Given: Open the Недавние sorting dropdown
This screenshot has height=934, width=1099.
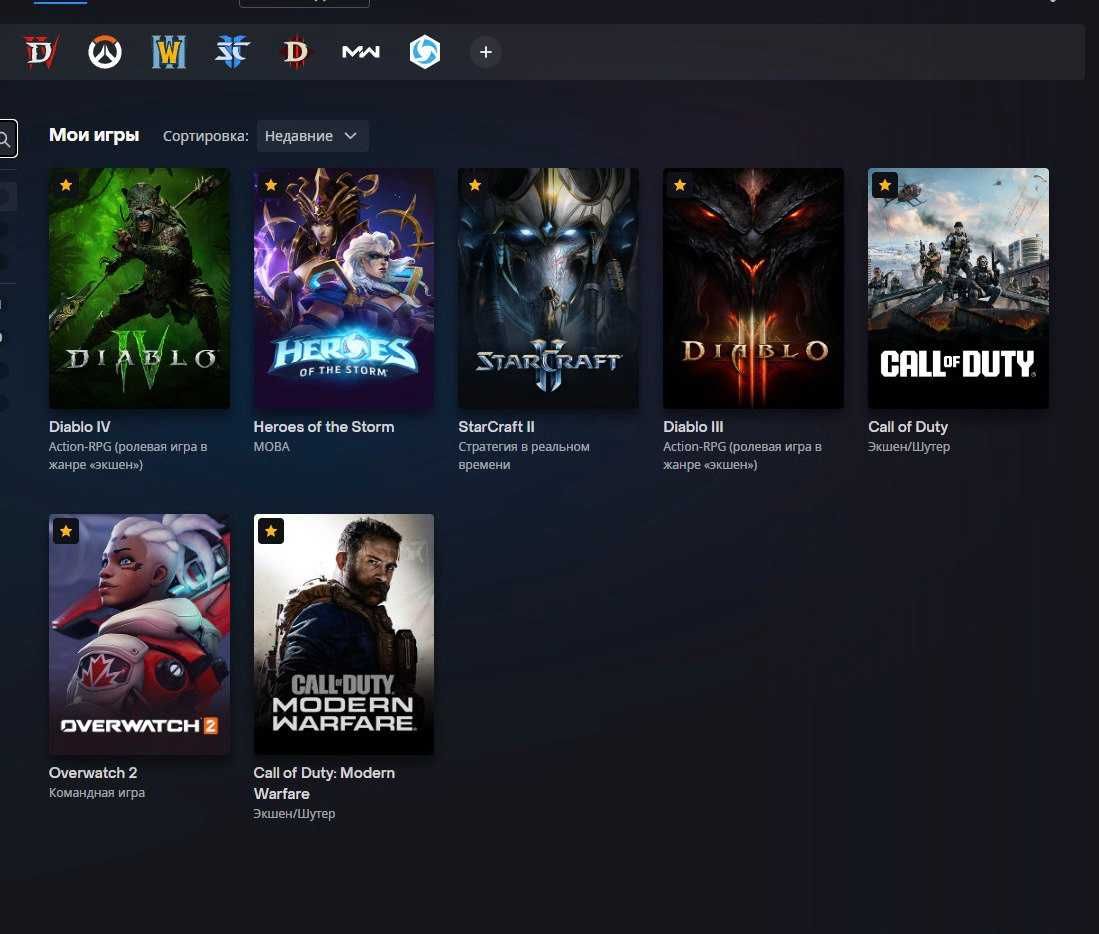Looking at the screenshot, I should click(x=313, y=136).
